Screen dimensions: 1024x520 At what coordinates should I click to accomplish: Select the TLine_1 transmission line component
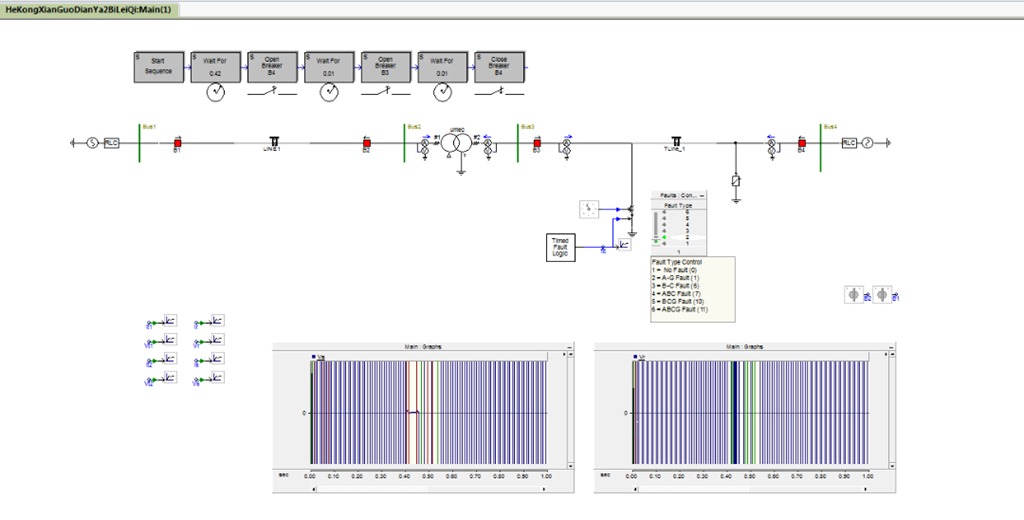pos(676,142)
